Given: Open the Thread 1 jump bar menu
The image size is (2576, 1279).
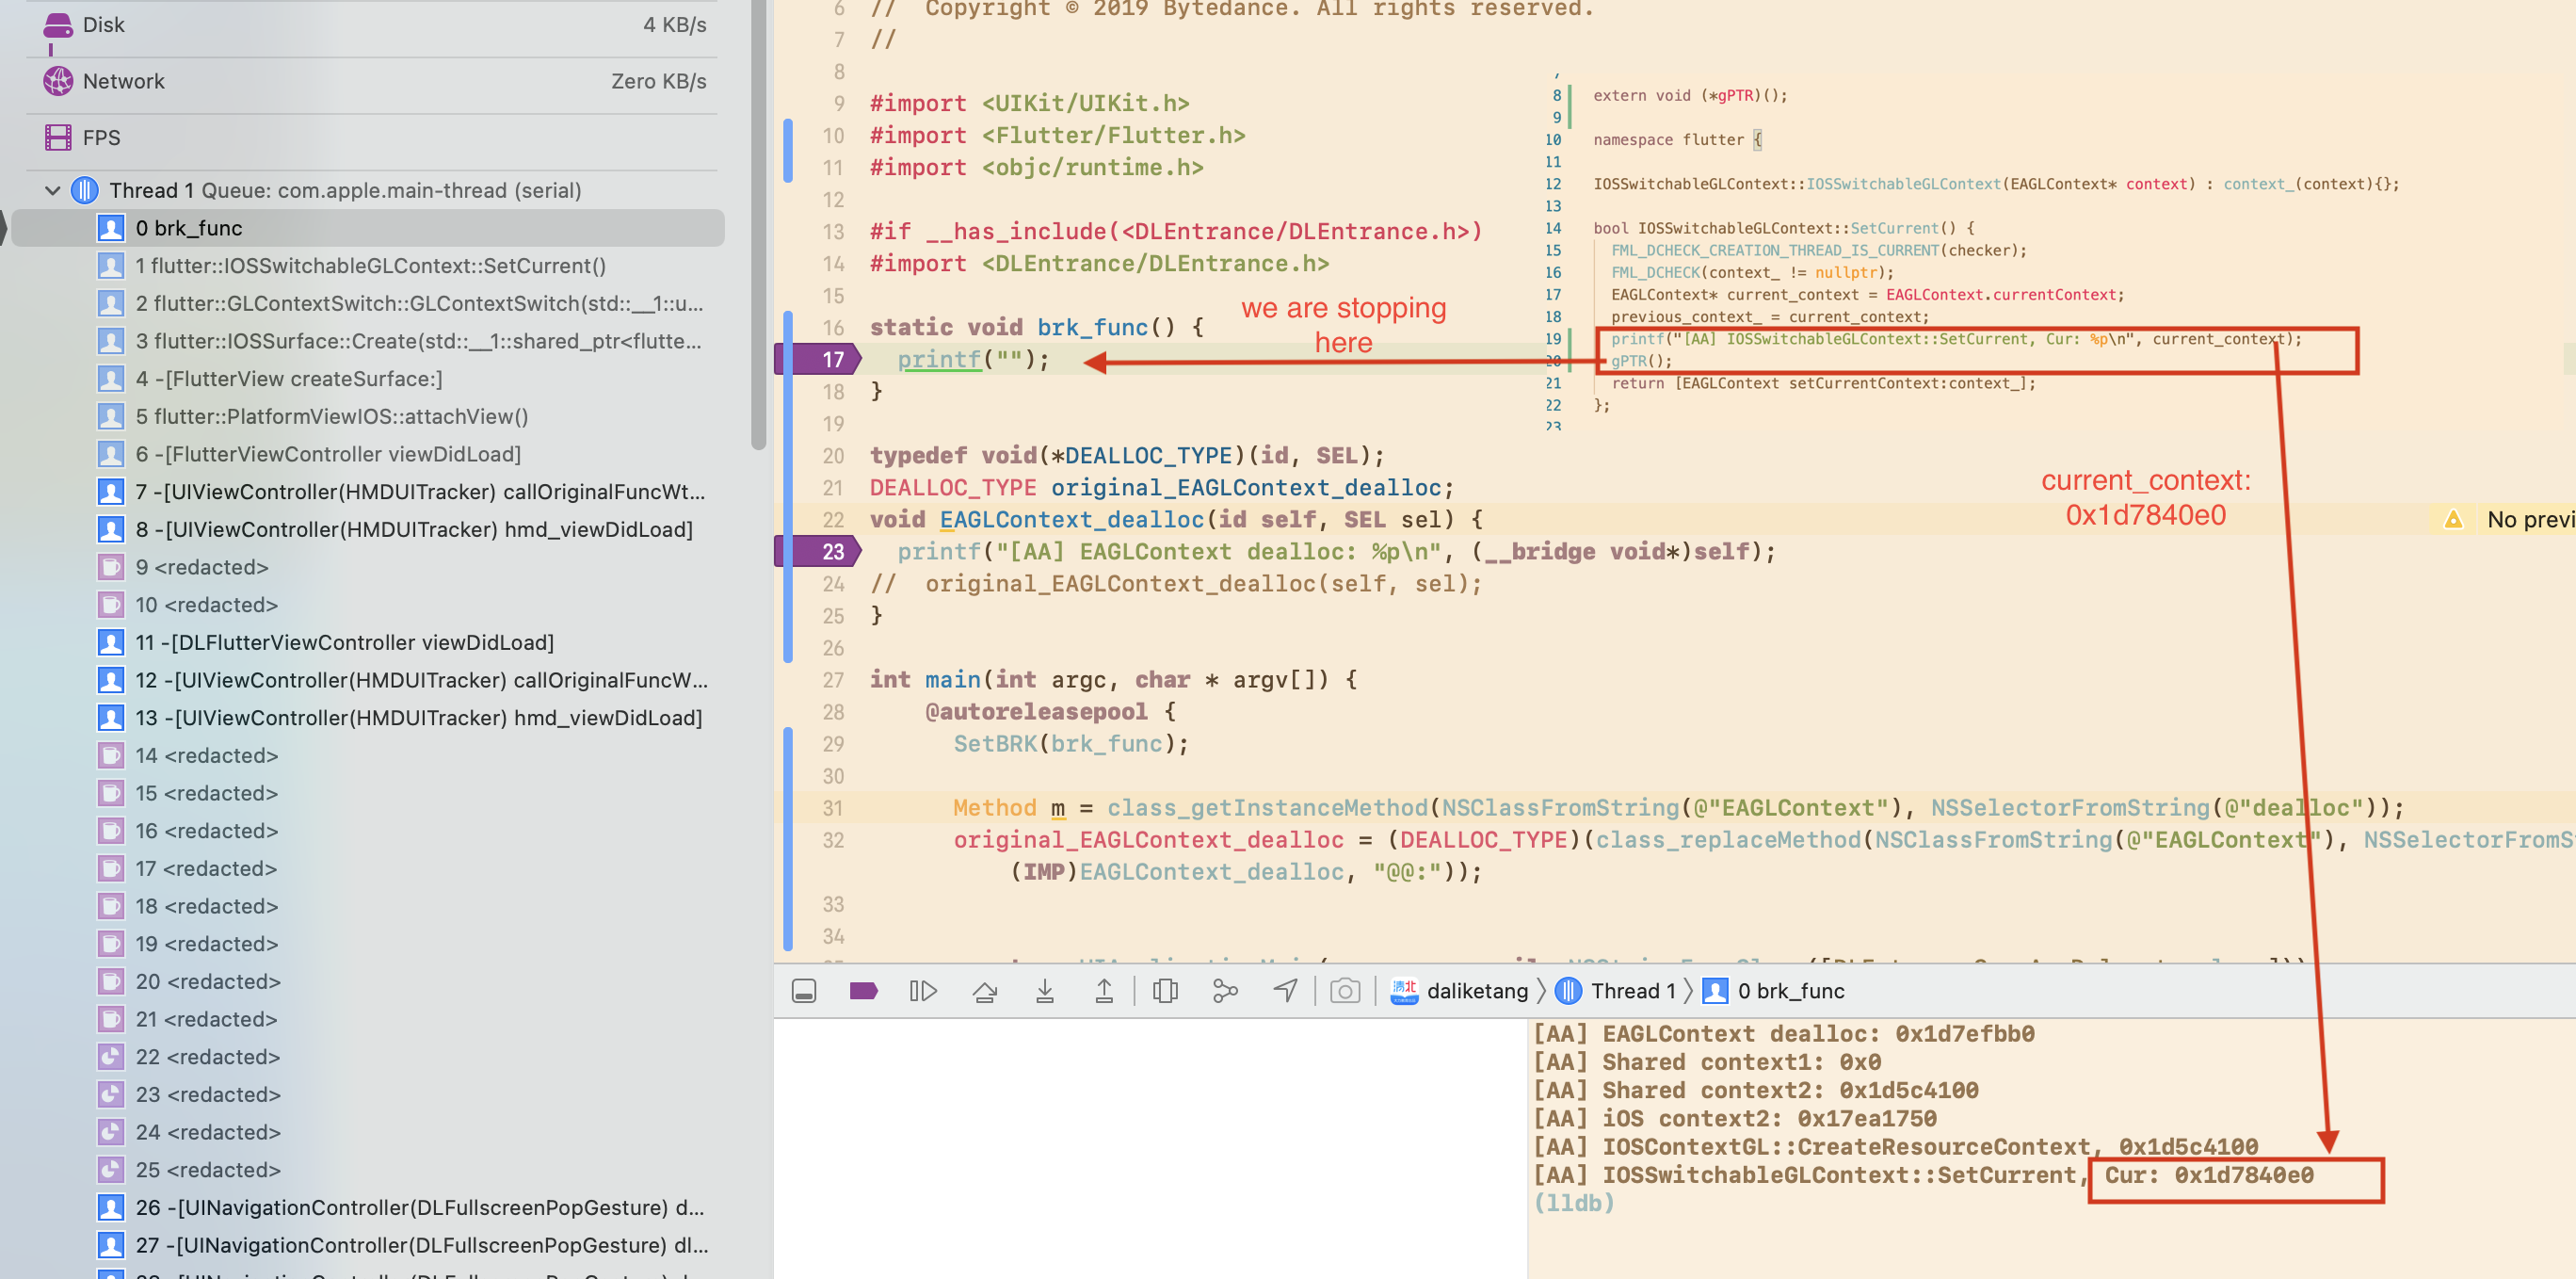Looking at the screenshot, I should pyautogui.click(x=1630, y=990).
